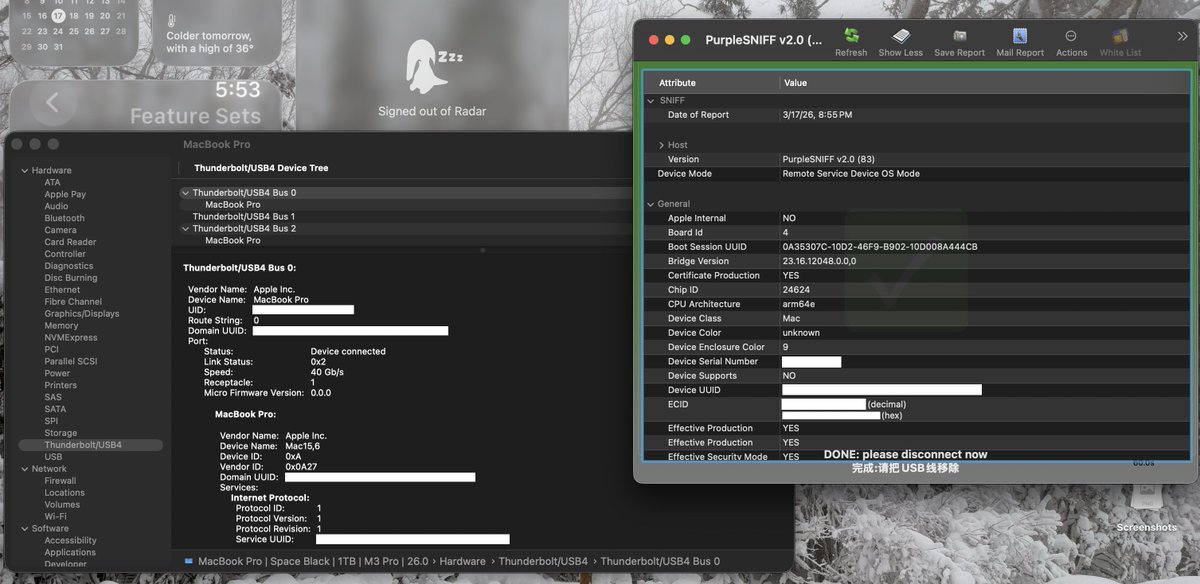
Task: Select the Bridge Version row
Action: coord(917,261)
